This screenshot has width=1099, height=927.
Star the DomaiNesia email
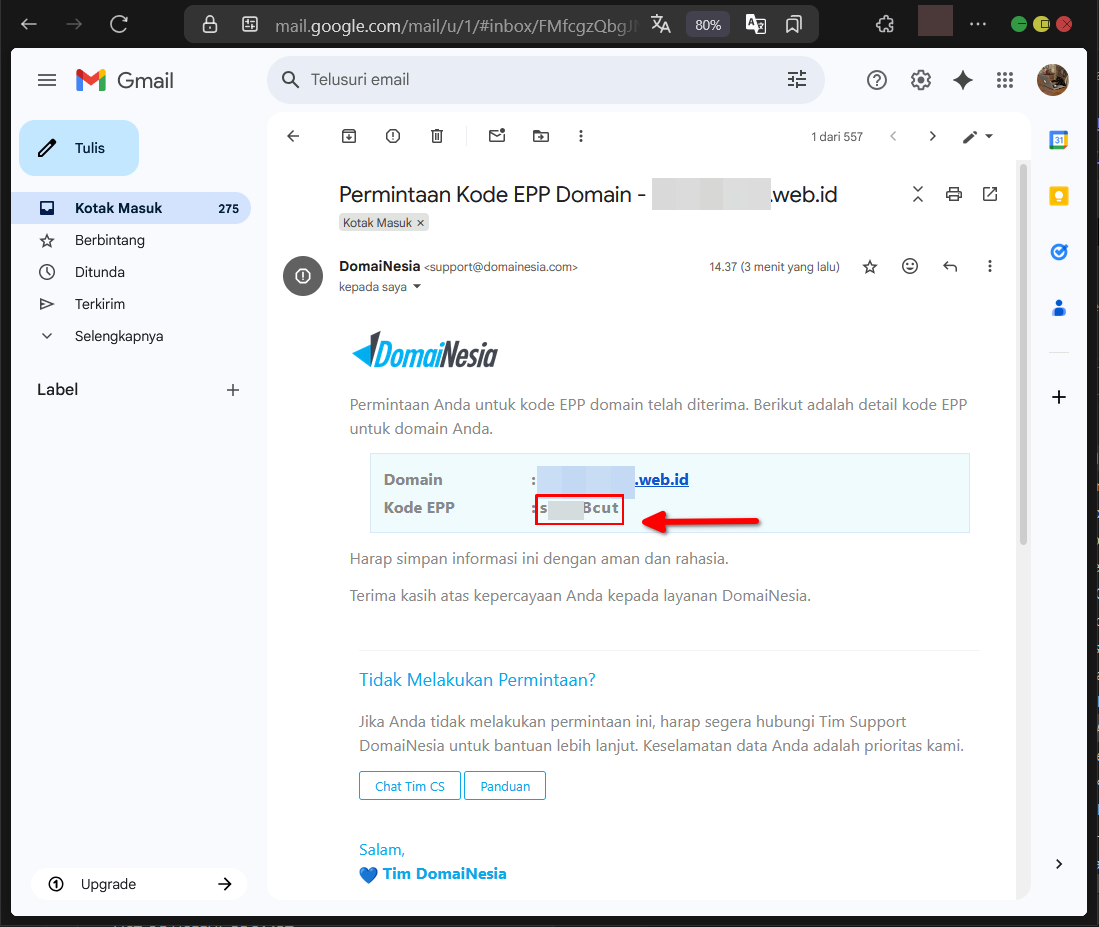point(870,266)
